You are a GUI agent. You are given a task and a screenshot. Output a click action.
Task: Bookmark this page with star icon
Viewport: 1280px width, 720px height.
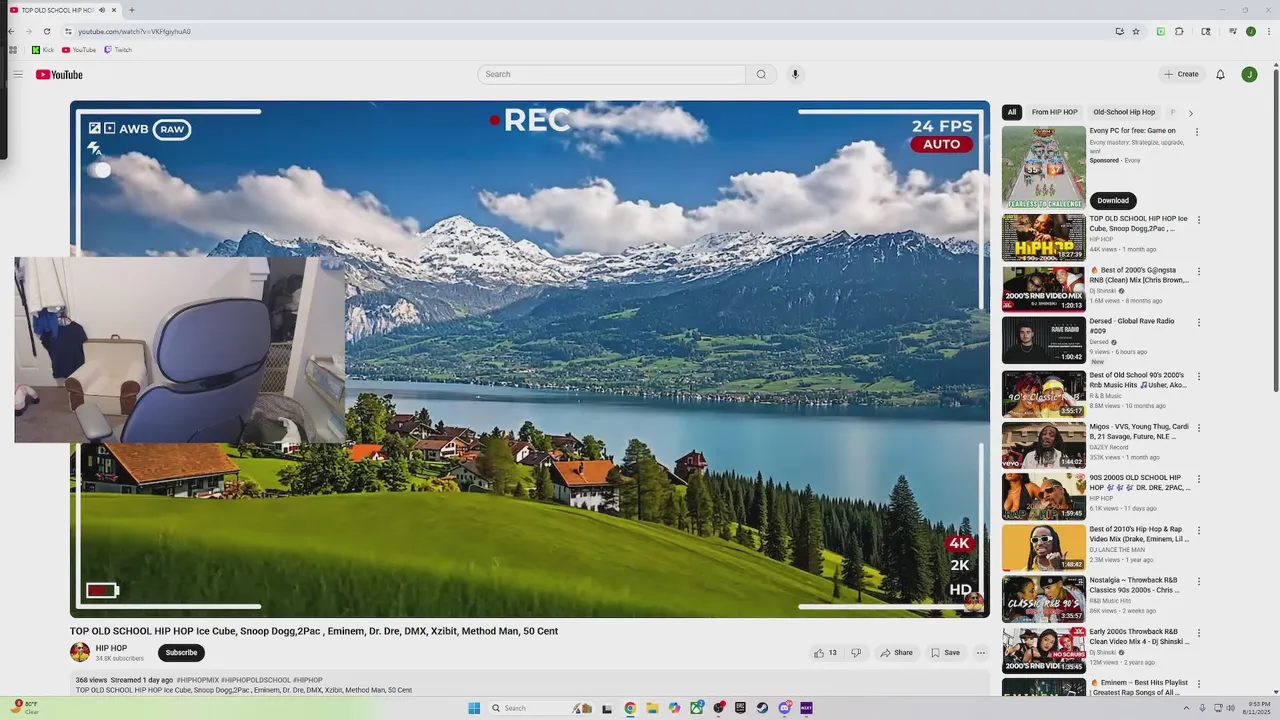(1136, 31)
